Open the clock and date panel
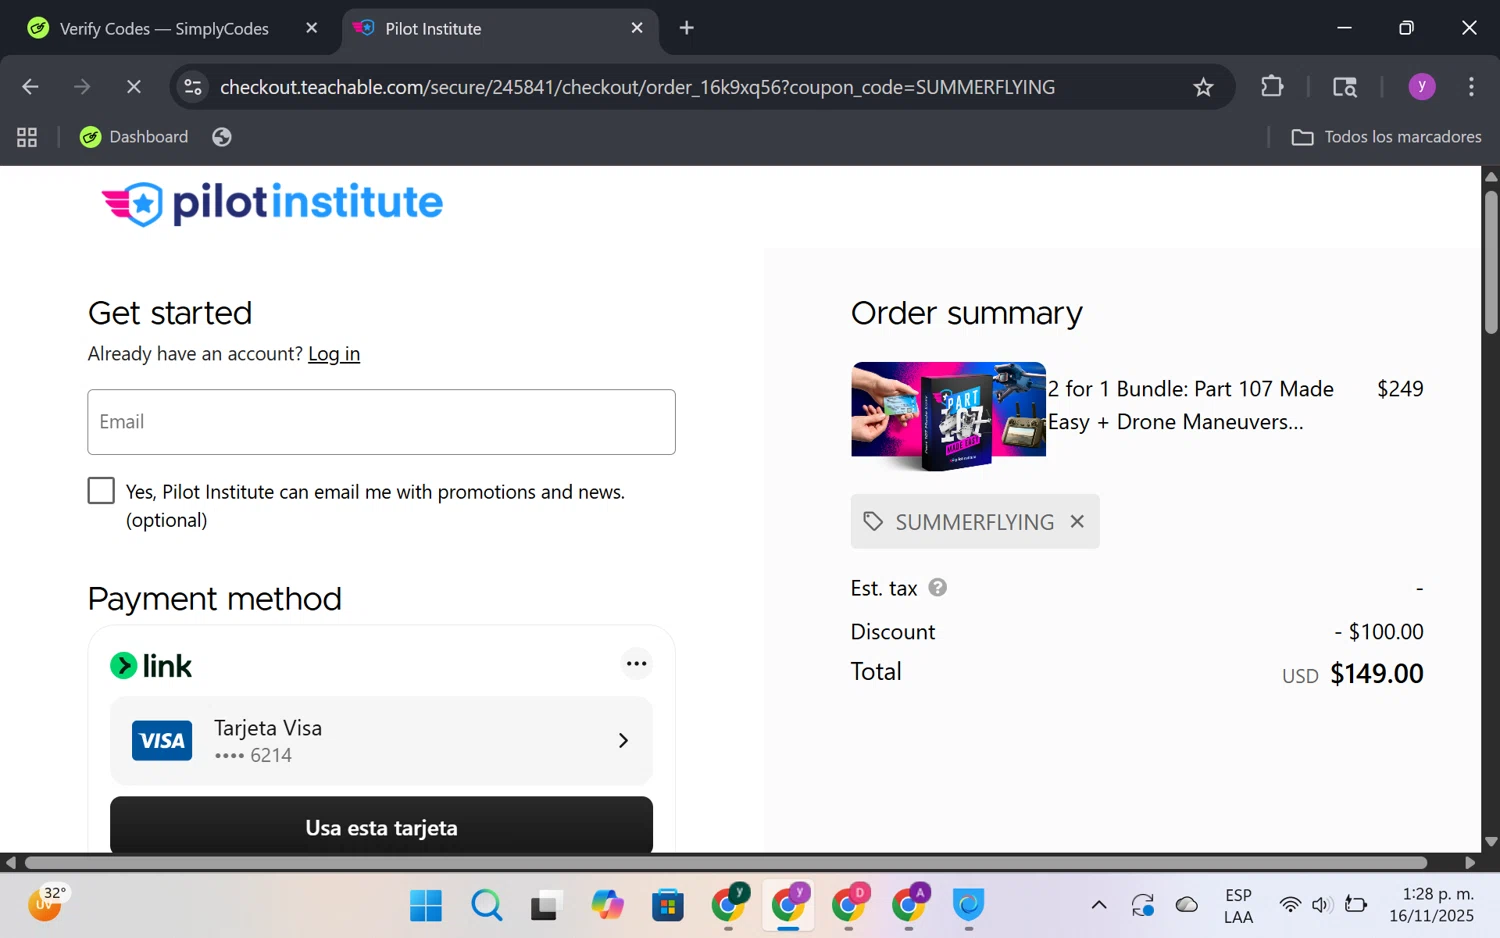 point(1432,905)
